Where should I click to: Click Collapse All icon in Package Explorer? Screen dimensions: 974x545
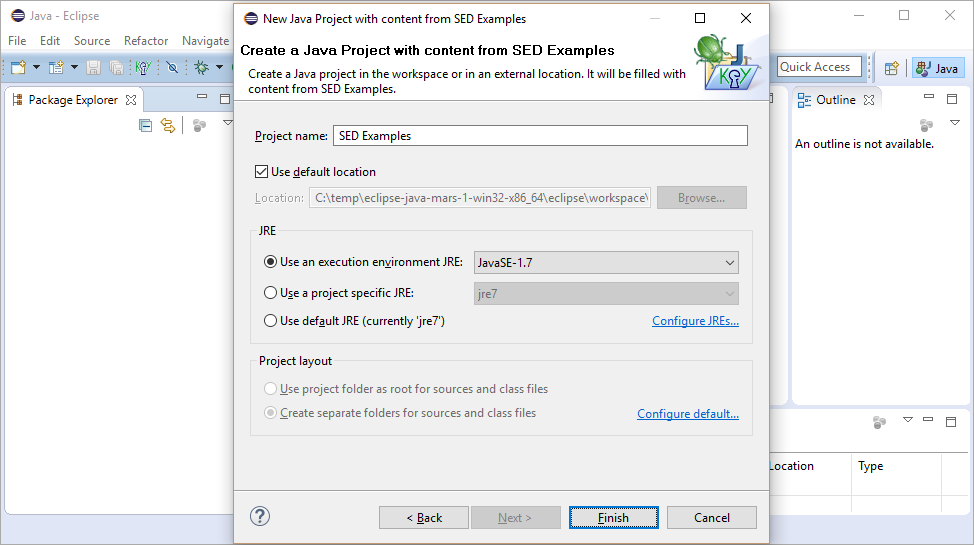pyautogui.click(x=145, y=126)
